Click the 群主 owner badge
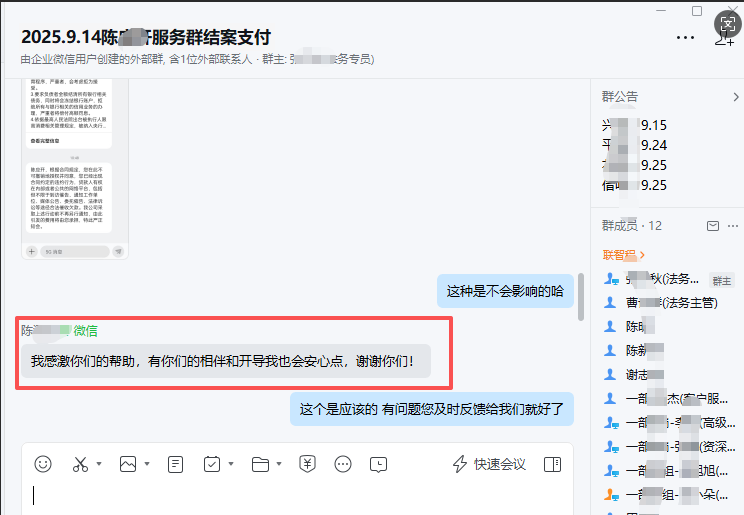Image resolution: width=744 pixels, height=515 pixels. tap(721, 281)
